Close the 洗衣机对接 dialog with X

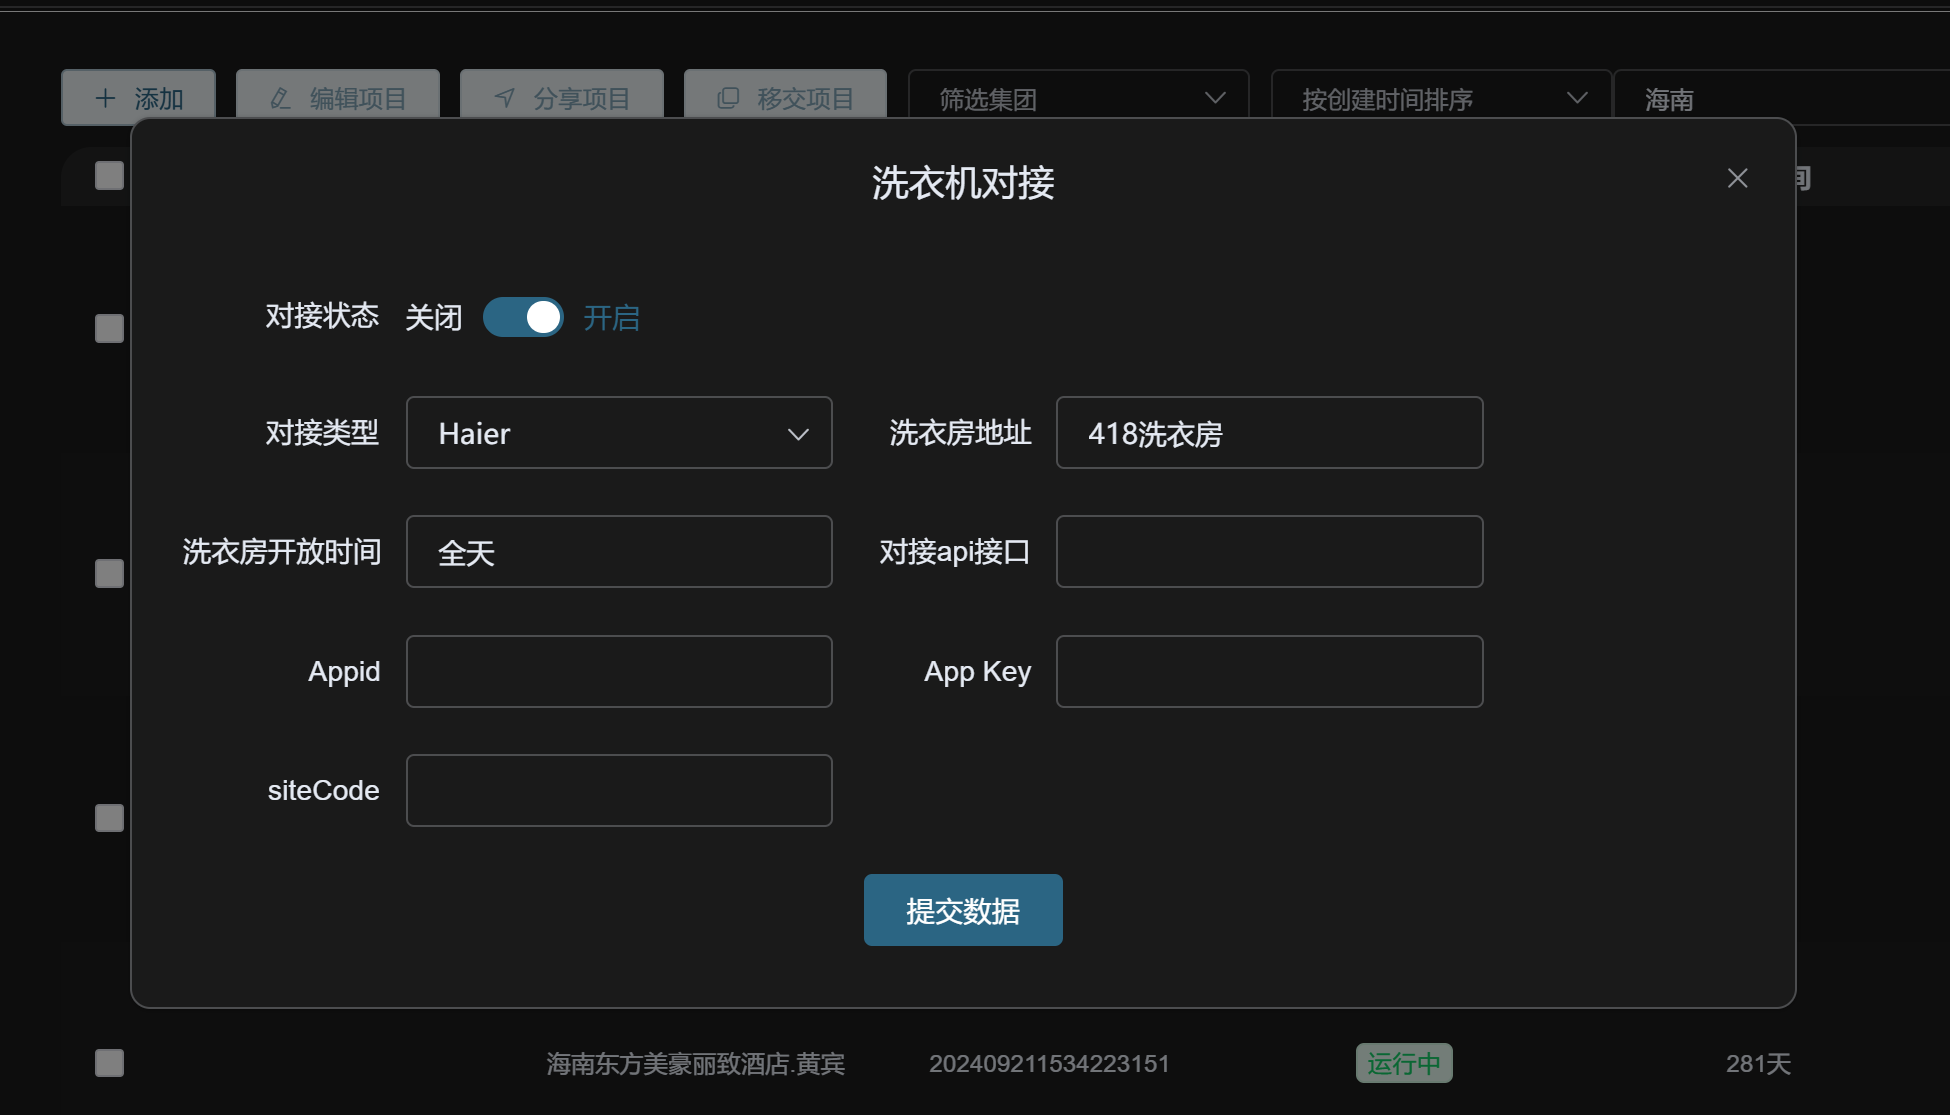click(x=1737, y=178)
